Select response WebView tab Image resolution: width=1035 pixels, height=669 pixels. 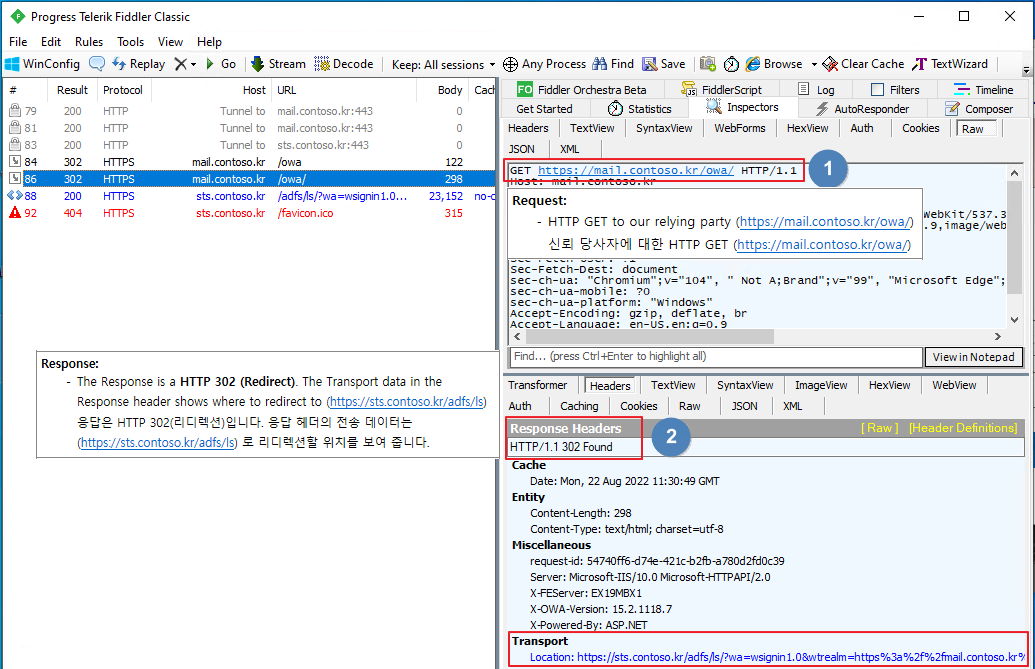(954, 385)
